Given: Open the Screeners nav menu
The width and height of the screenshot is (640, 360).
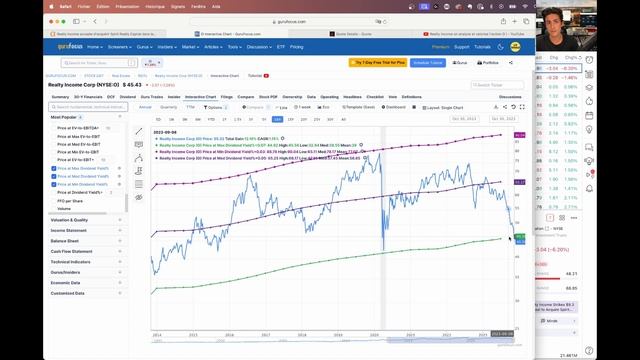Looking at the screenshot, I should (119, 47).
